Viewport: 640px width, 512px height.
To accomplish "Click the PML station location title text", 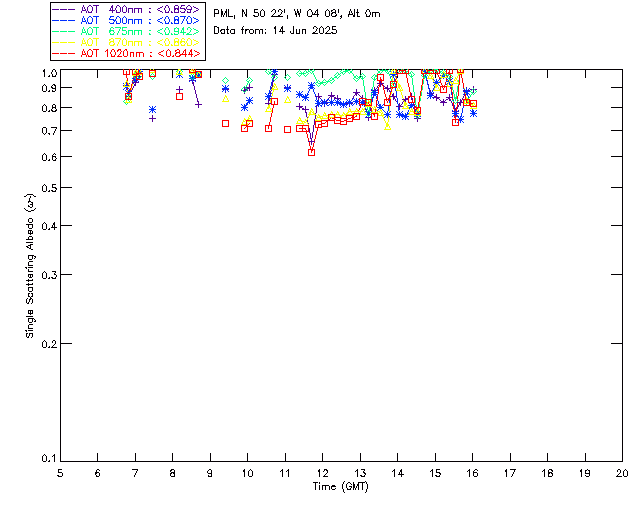I will tap(297, 14).
